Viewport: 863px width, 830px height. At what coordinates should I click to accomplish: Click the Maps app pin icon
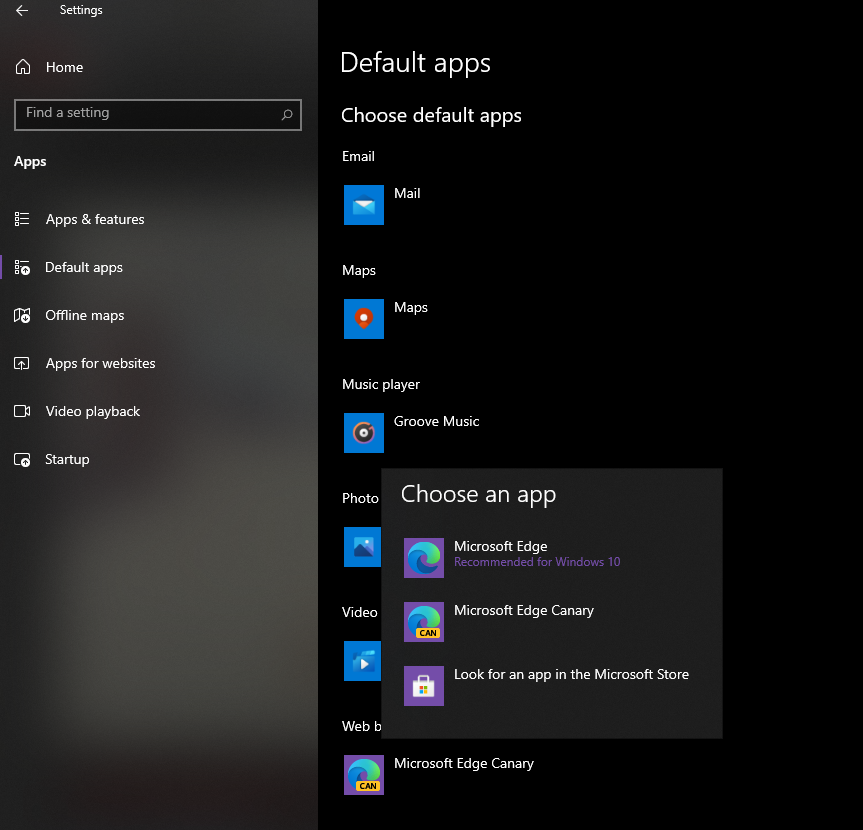(x=364, y=319)
